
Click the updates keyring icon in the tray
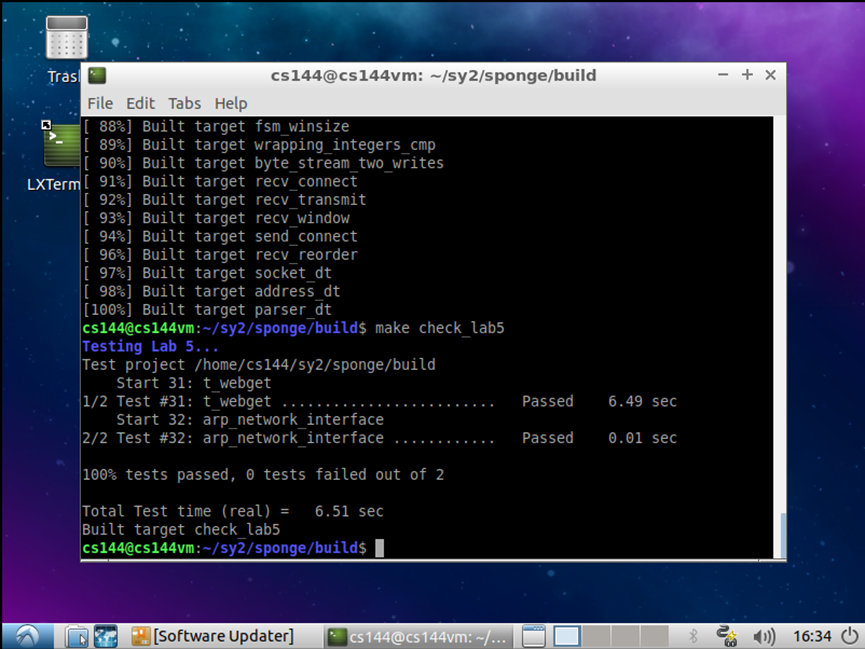[x=726, y=636]
